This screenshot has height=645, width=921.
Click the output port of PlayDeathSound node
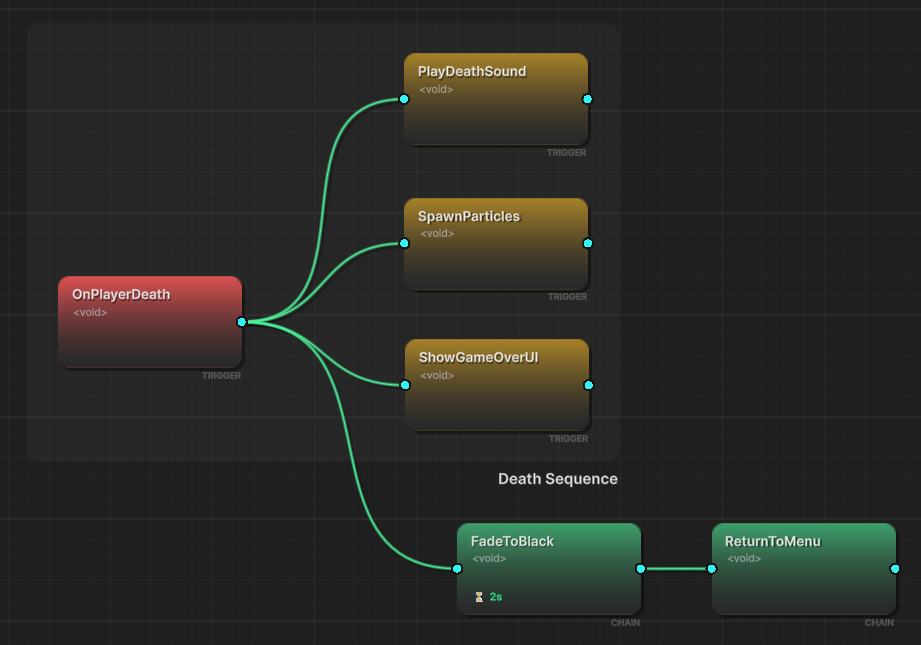[x=587, y=99]
